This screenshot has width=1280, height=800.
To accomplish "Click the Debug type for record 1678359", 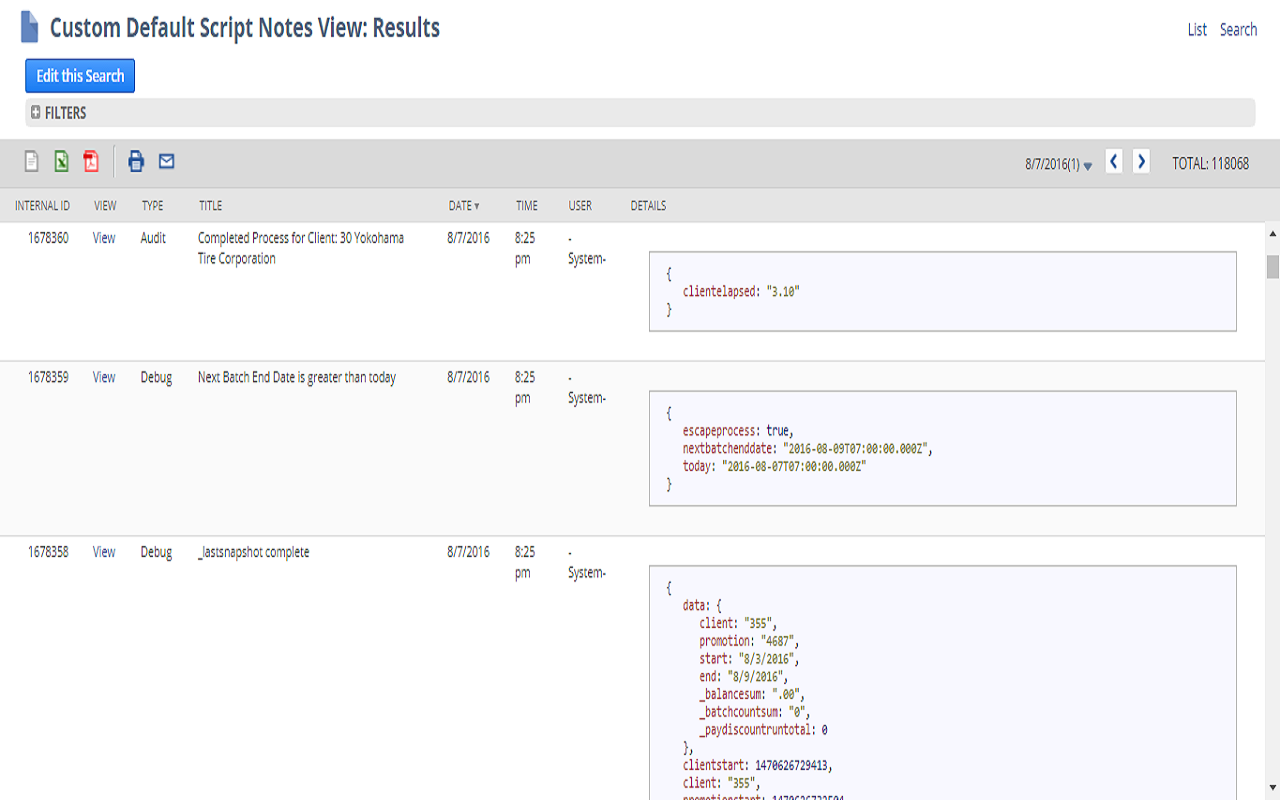I will [x=156, y=377].
